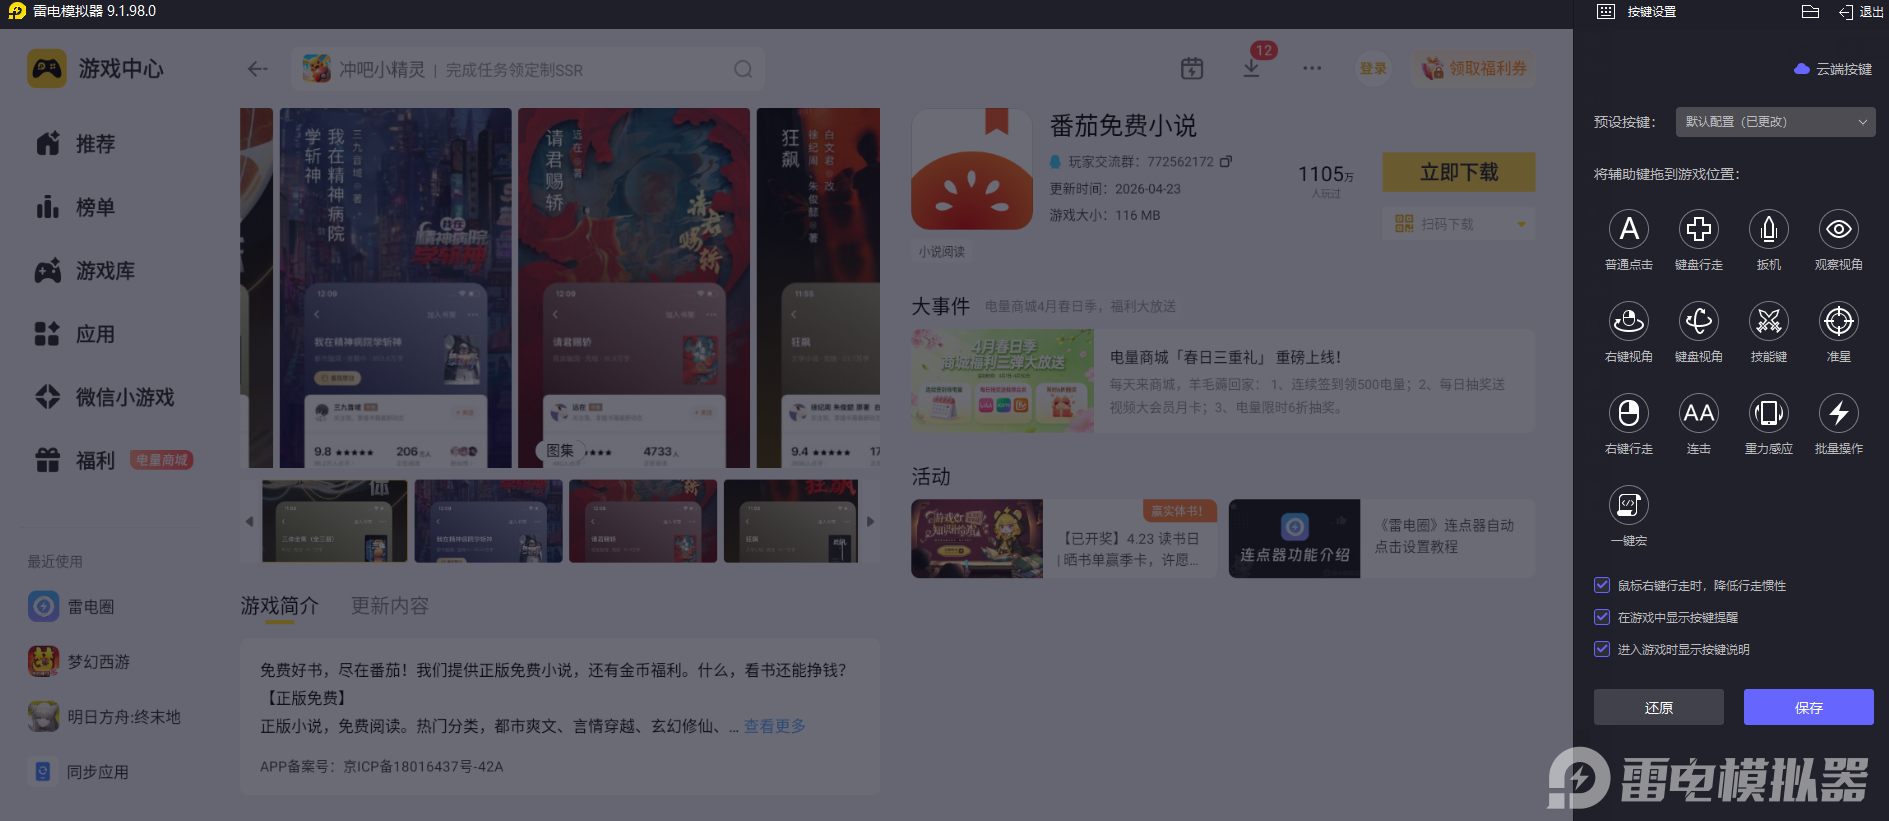Uncheck 进入游戏时显示按键说明 checkbox
This screenshot has height=821, width=1889.
(1602, 649)
